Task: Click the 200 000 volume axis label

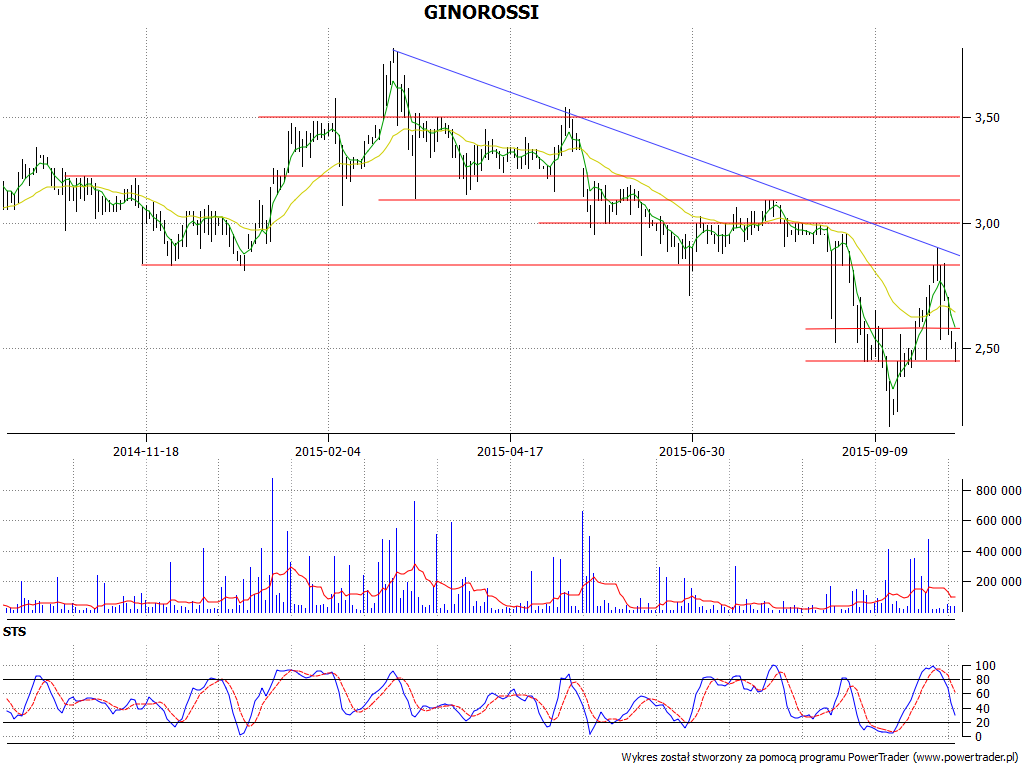Action: coord(997,582)
